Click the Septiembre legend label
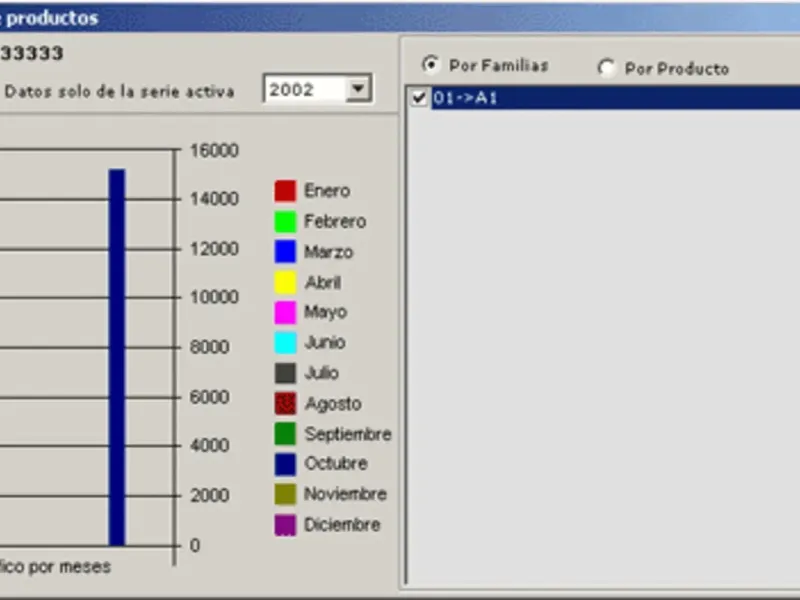Image resolution: width=800 pixels, height=600 pixels. 348,434
